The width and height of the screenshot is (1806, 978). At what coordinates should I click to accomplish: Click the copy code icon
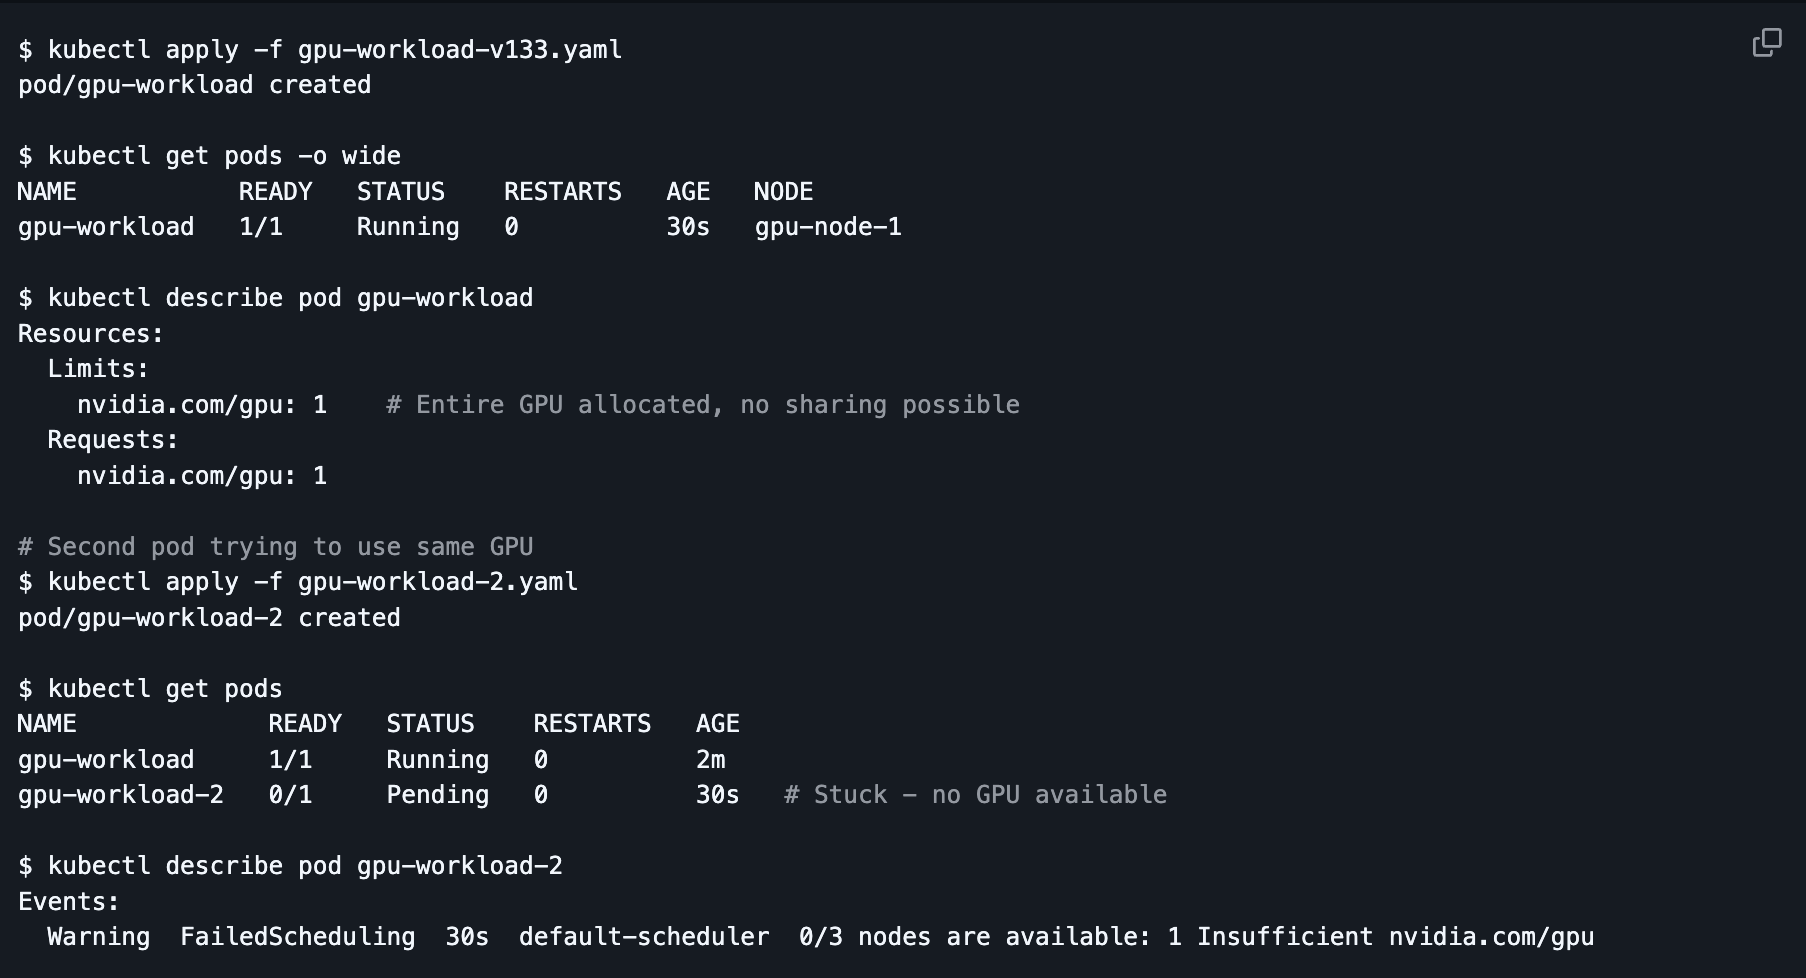(x=1767, y=43)
